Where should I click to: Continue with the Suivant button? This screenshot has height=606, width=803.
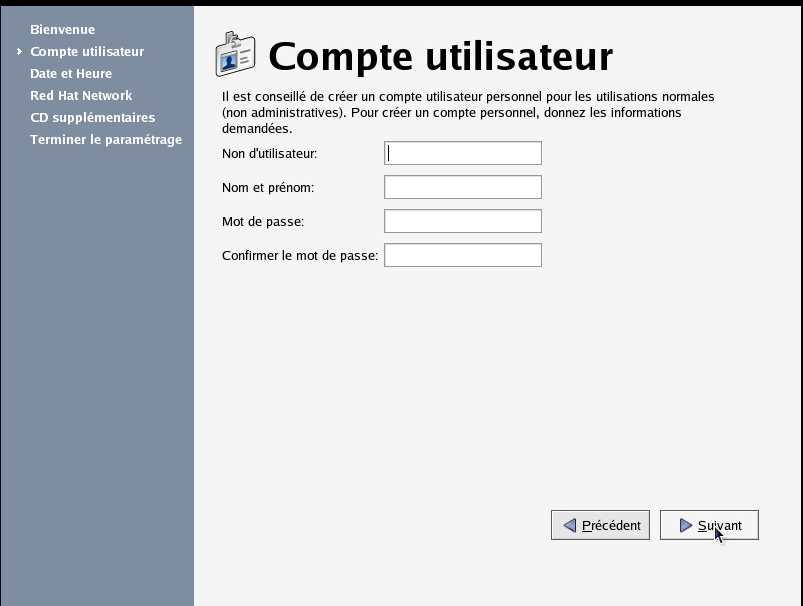[x=709, y=525]
